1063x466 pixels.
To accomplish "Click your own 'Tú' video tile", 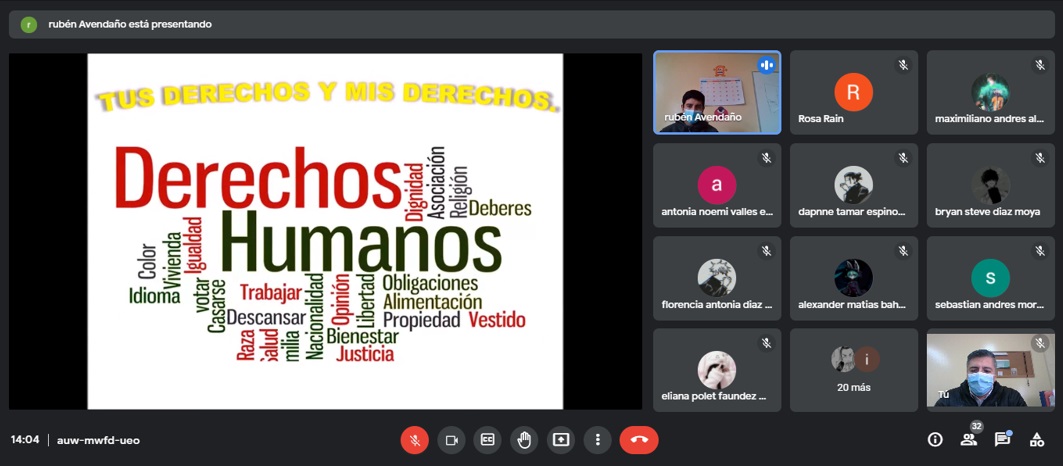I will pos(990,370).
